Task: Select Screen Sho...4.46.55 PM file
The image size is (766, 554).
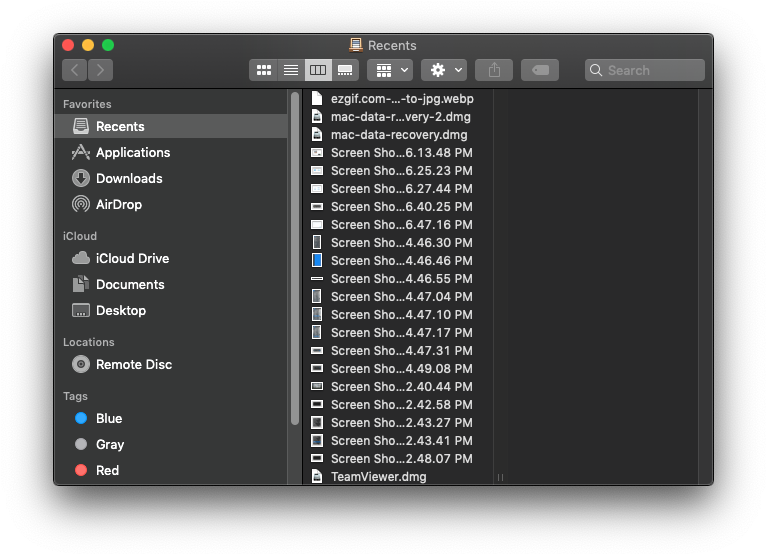Action: pos(398,279)
